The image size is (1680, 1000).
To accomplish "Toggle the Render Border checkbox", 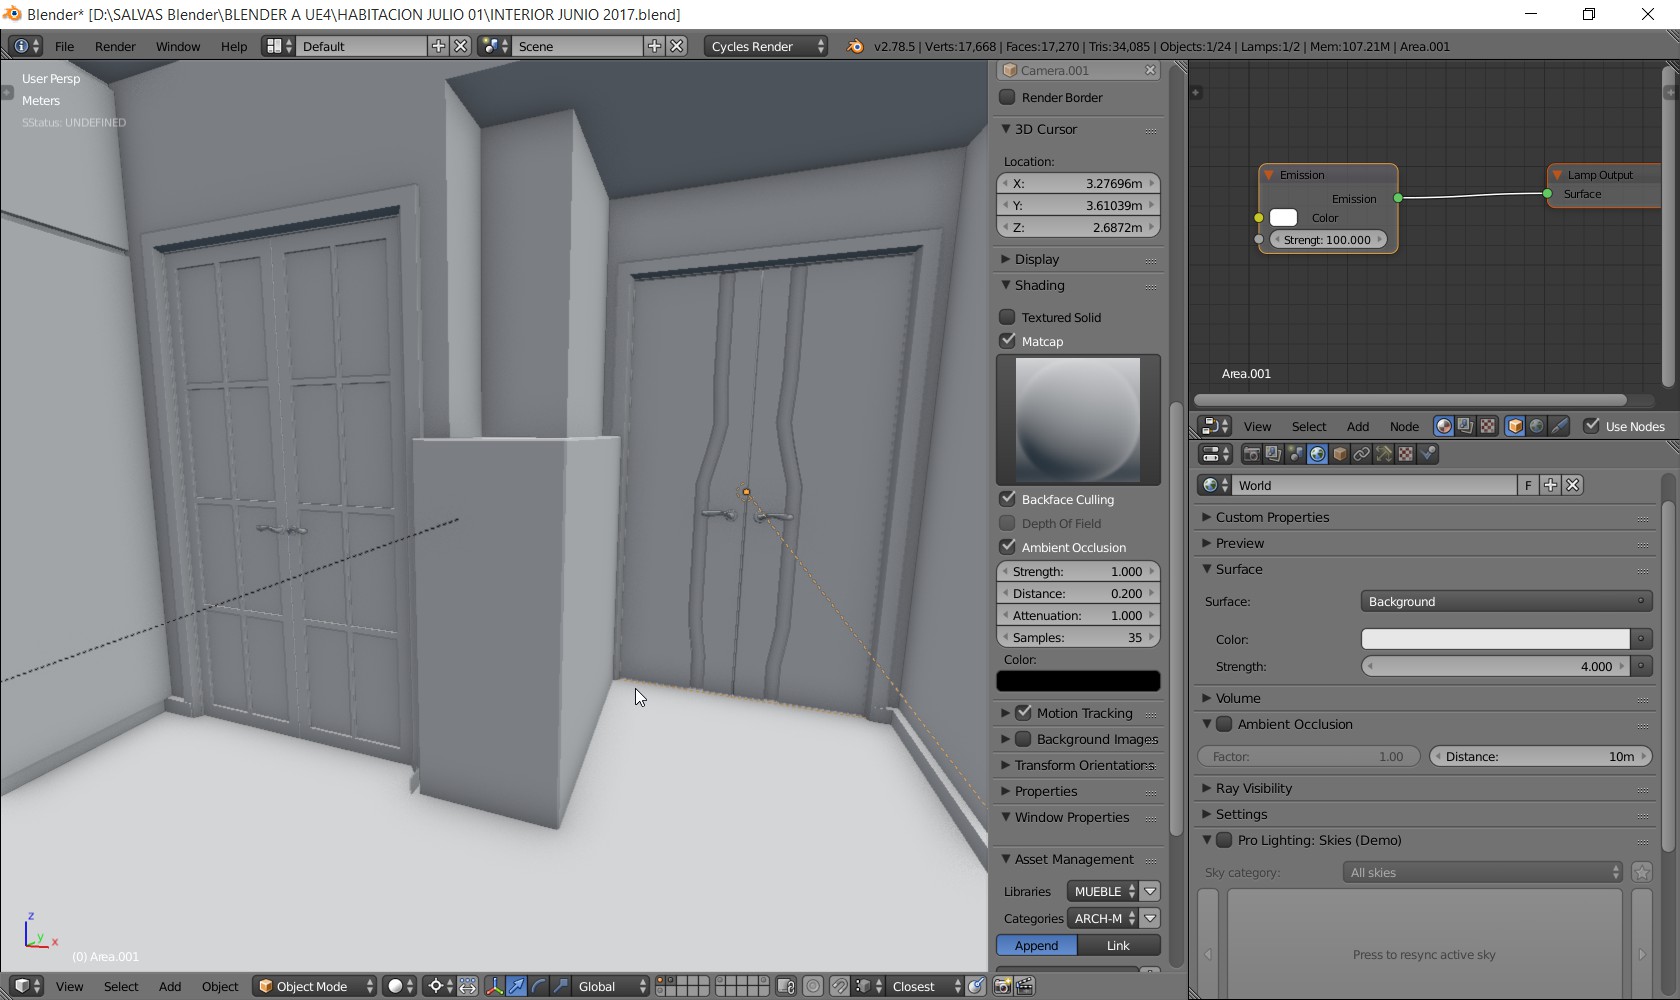I will pyautogui.click(x=1007, y=97).
